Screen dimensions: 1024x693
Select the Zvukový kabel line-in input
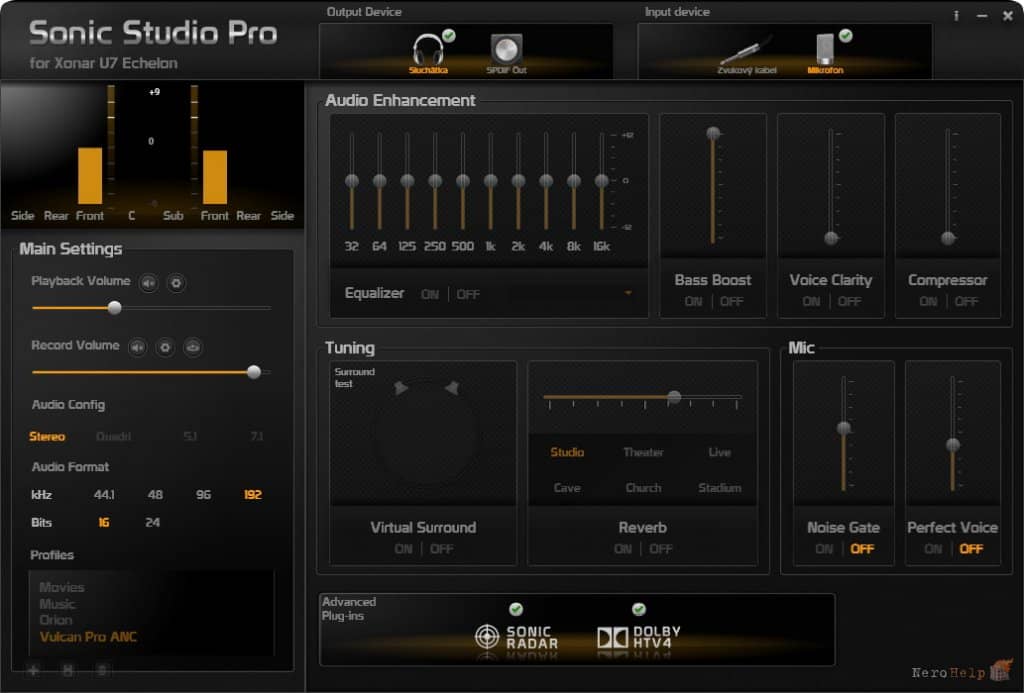click(x=746, y=56)
